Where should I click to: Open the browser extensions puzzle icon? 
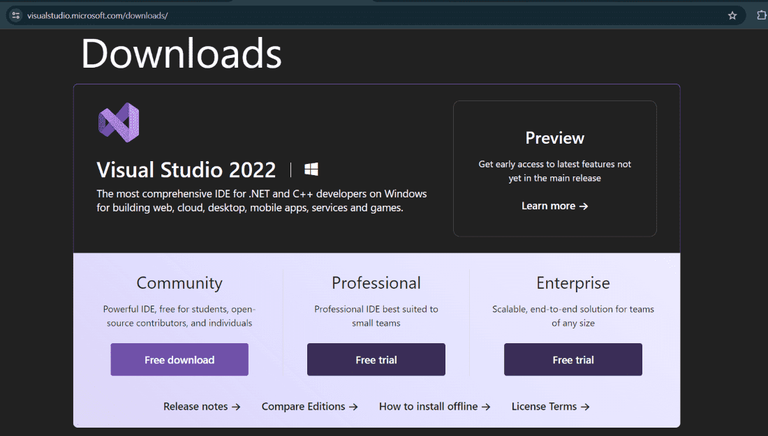pyautogui.click(x=759, y=16)
